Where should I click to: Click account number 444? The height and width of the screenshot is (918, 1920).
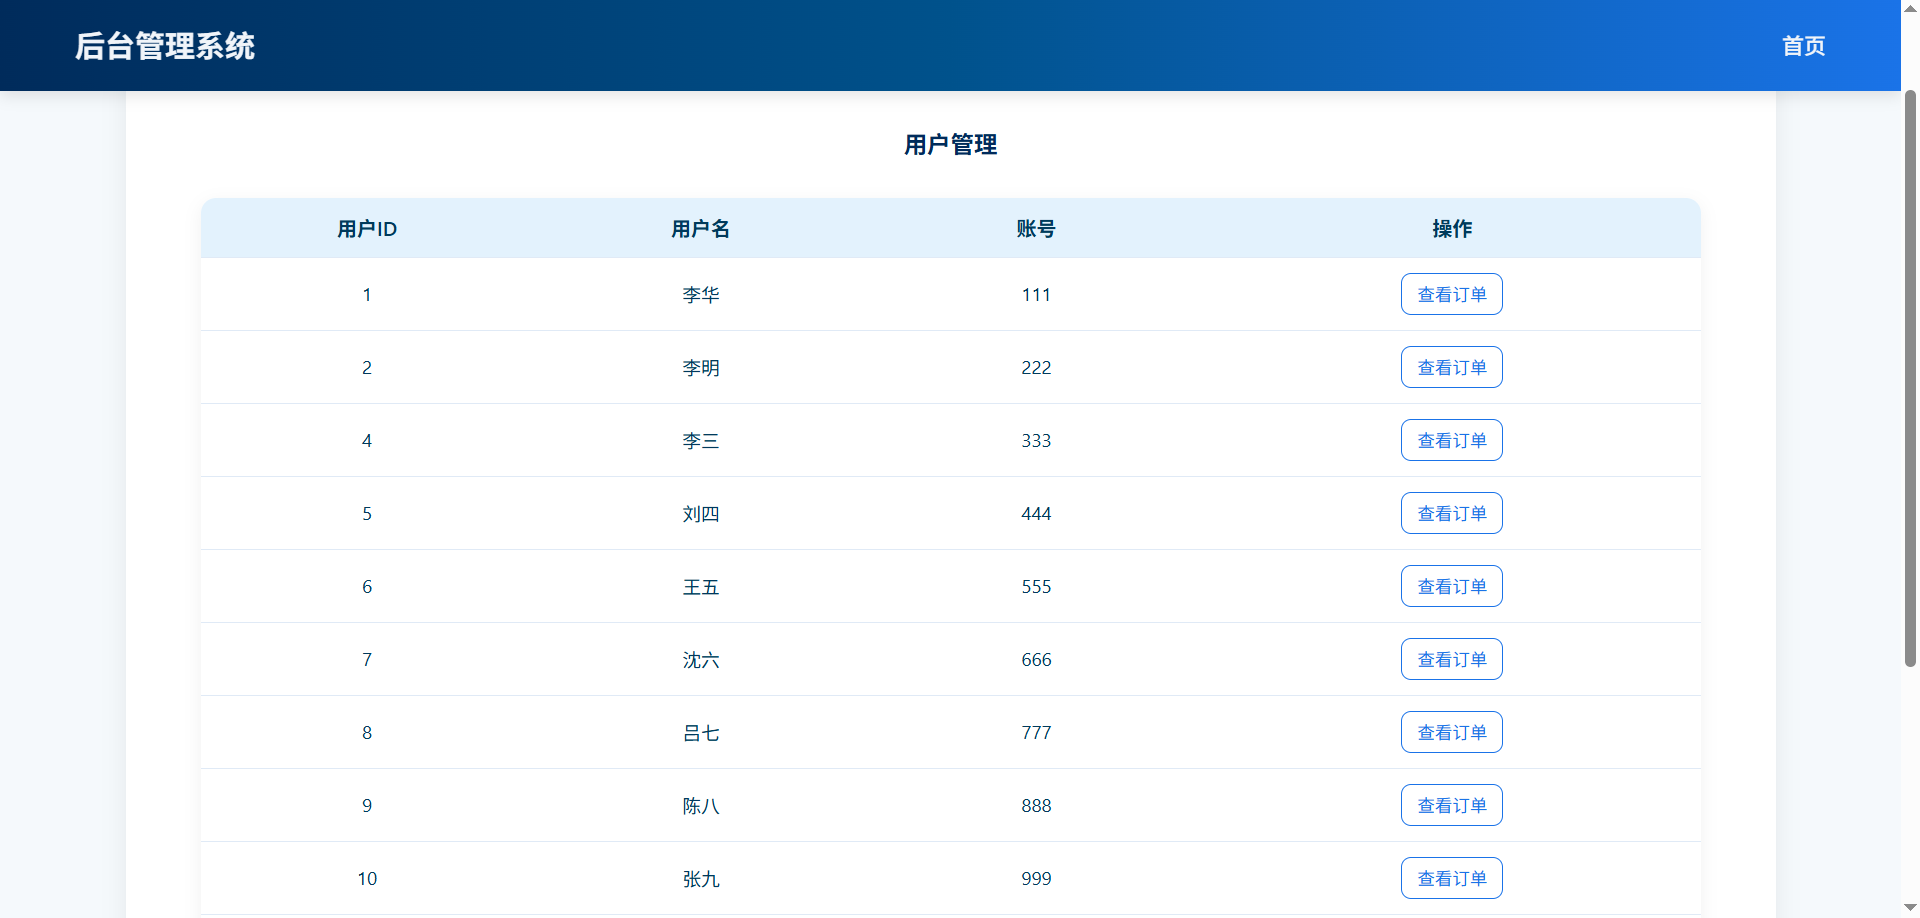click(1036, 514)
